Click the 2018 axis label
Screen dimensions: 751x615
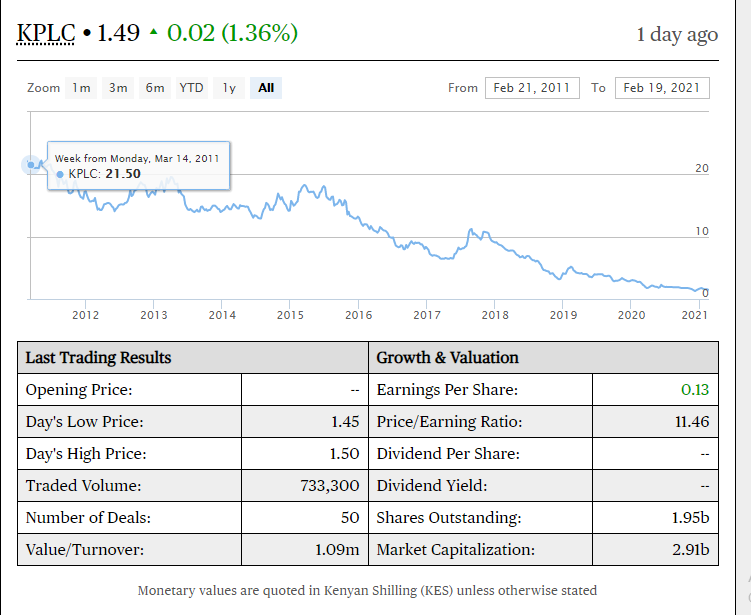495,315
